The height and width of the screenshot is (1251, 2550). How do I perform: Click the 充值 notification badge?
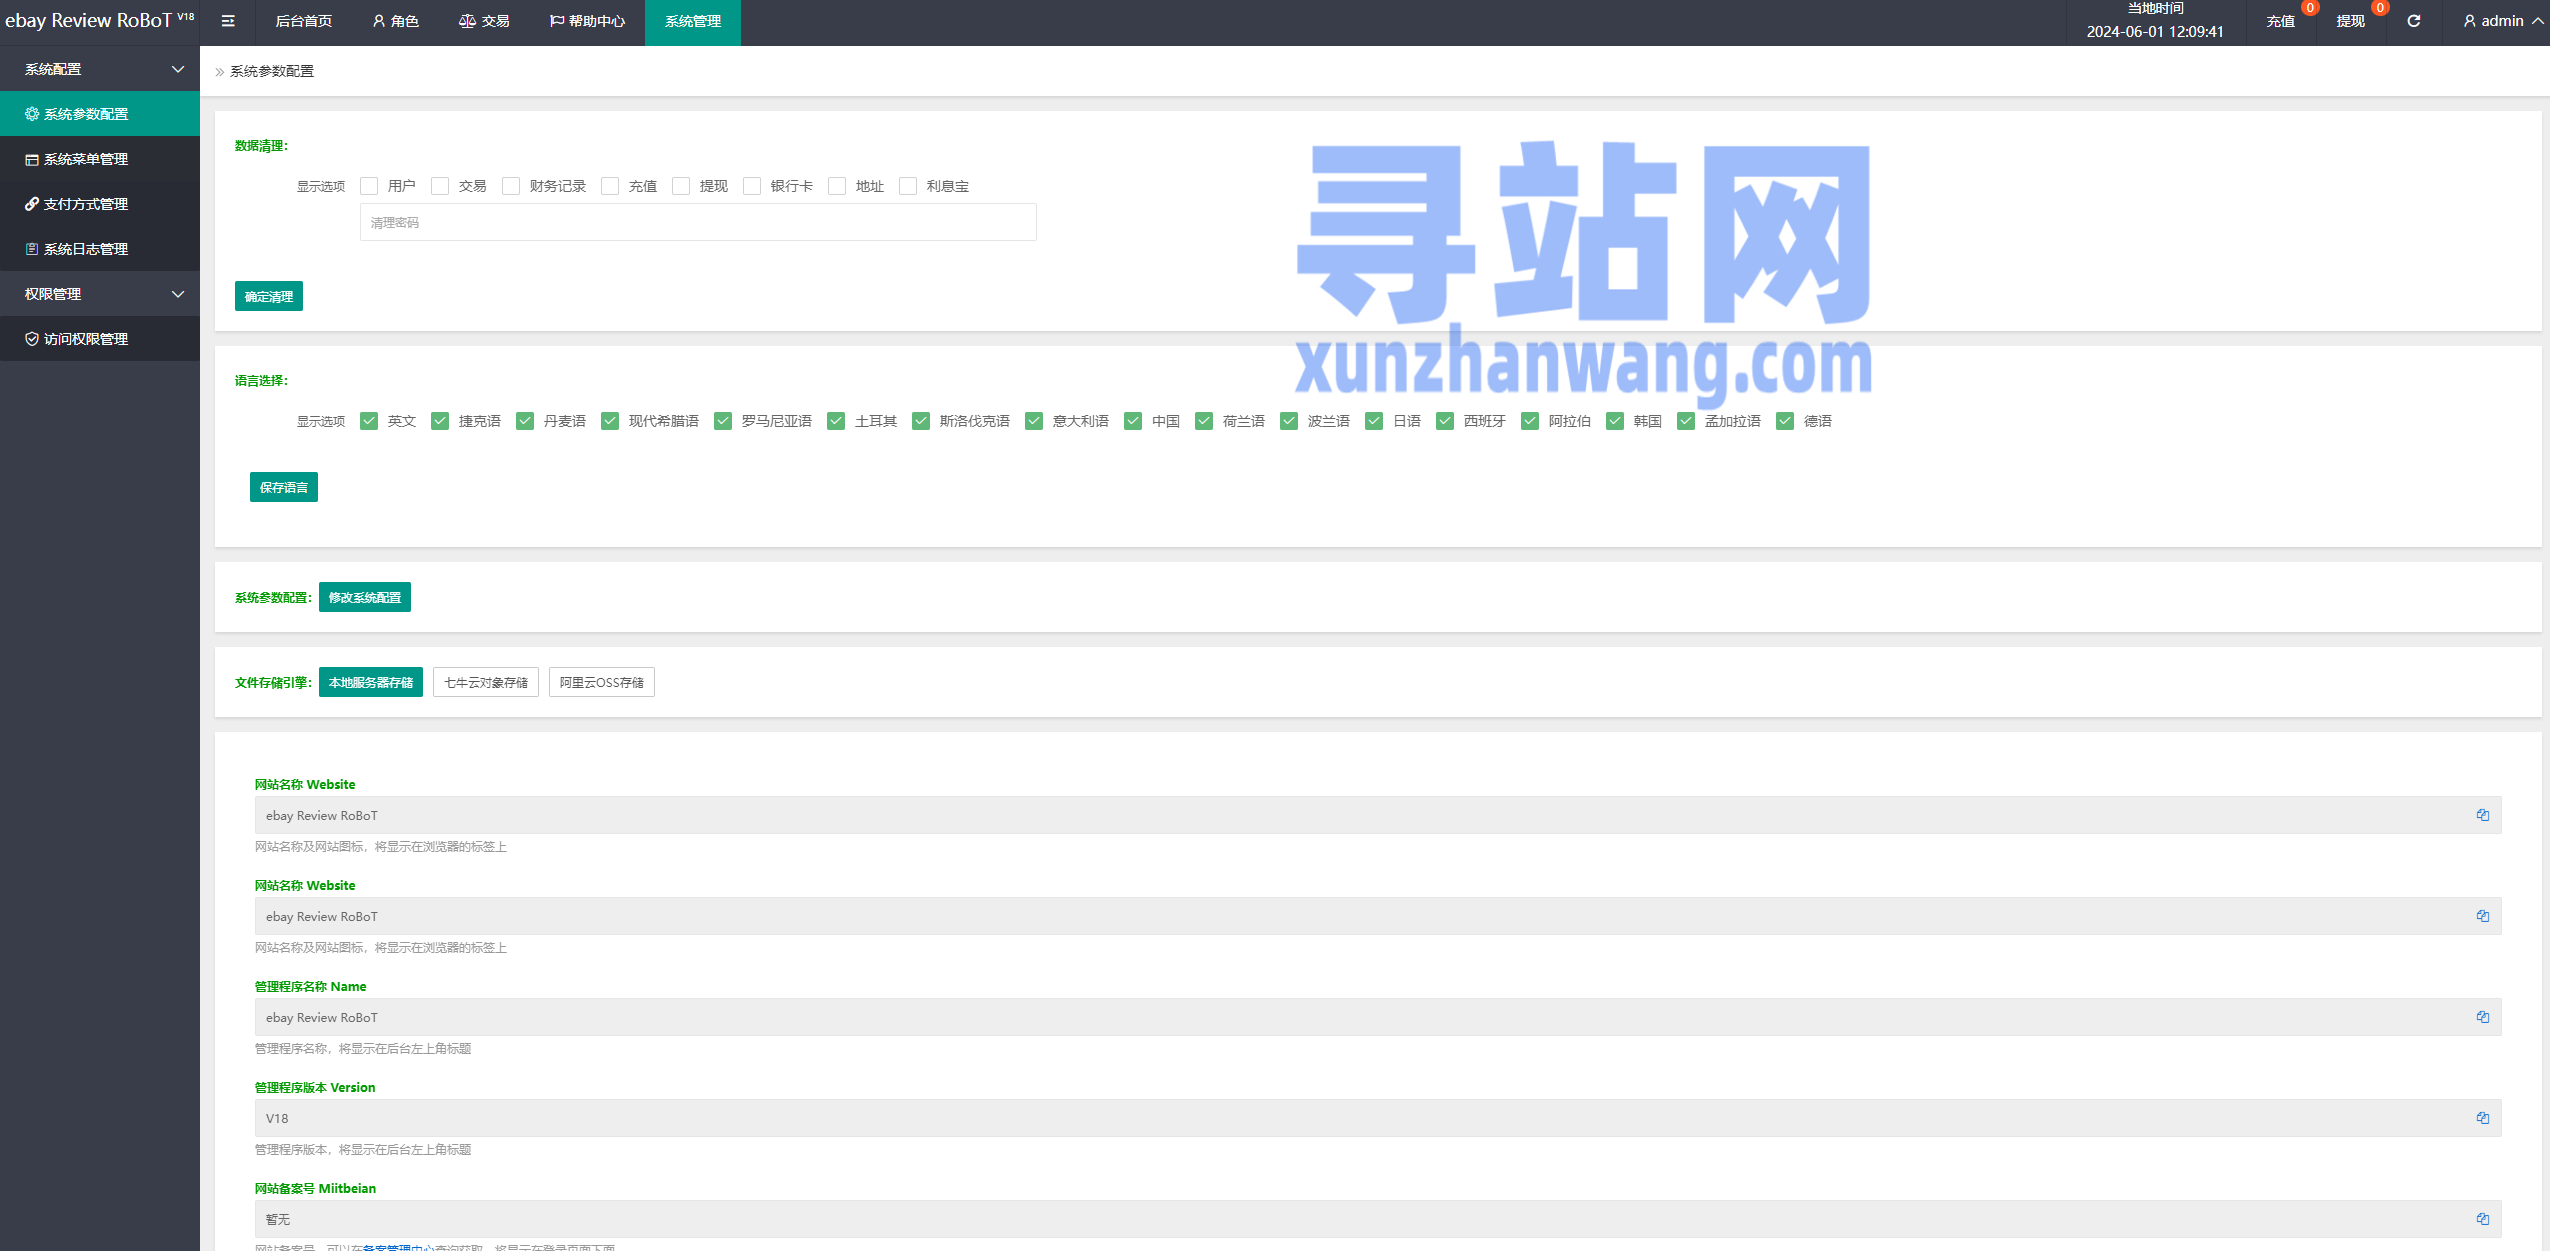coord(2310,8)
